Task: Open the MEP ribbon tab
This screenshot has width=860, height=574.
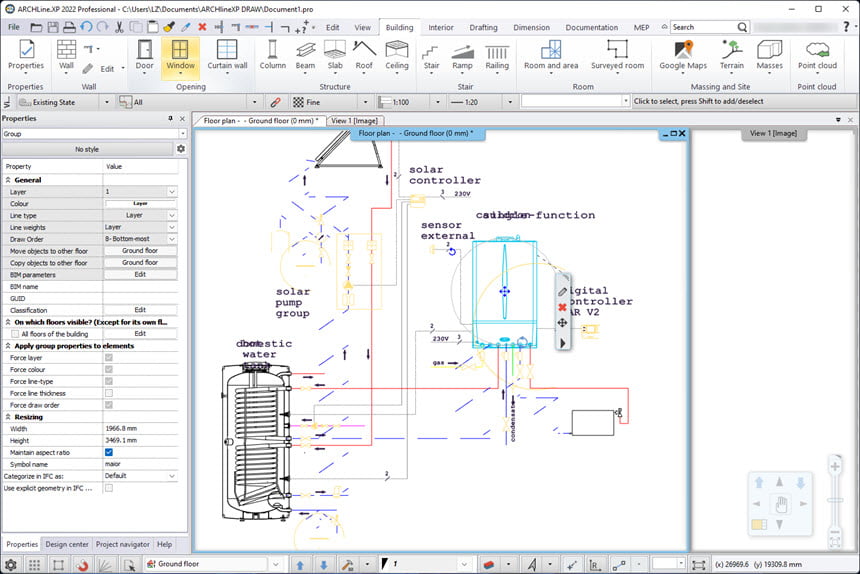Action: 641,27
